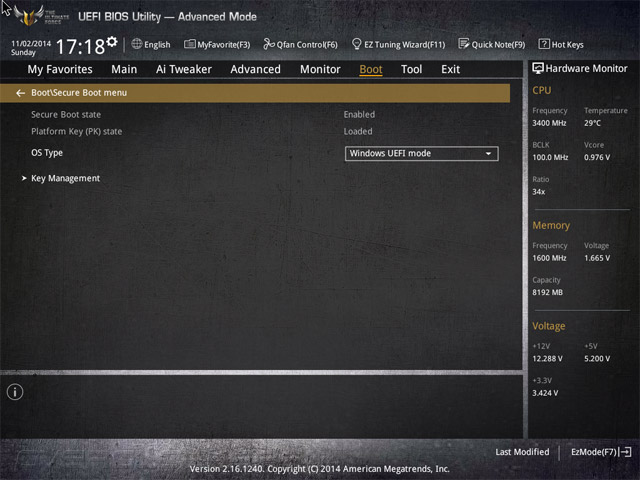Viewport: 640px width, 480px height.
Task: Click the 34x ratio value
Action: (x=539, y=191)
